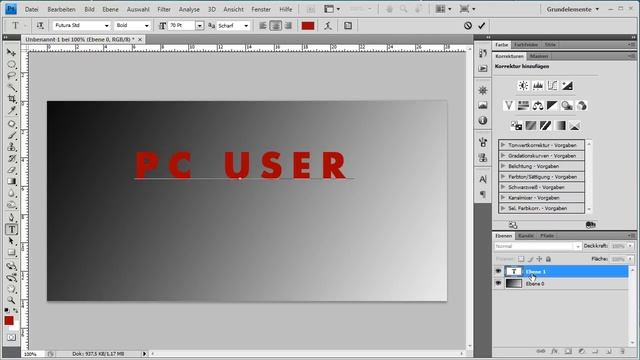Screen dimensions: 640x360
Task: Select the Magic Wand tool
Action: pos(11,87)
